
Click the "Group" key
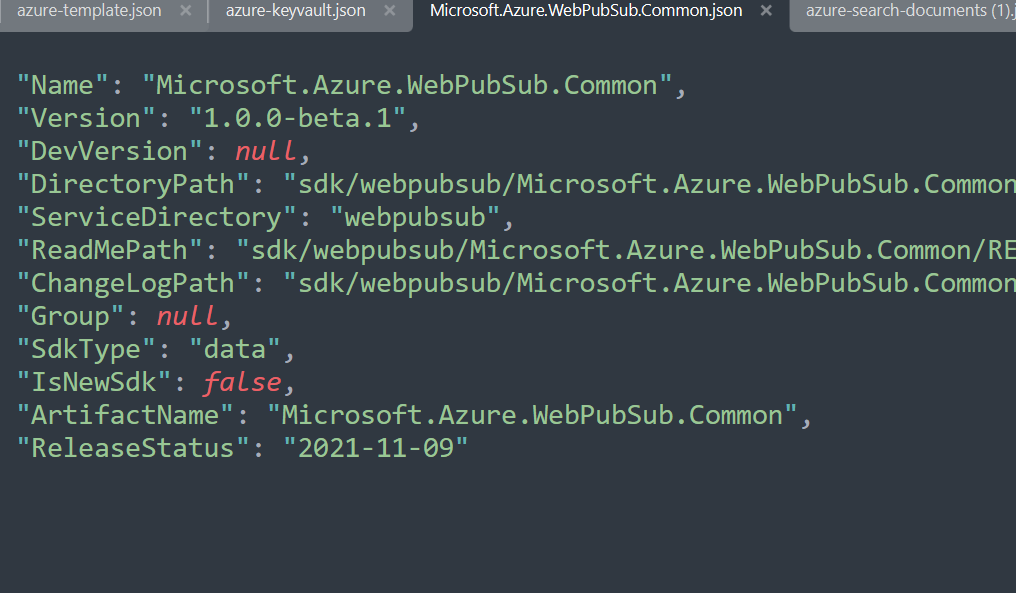pos(70,317)
